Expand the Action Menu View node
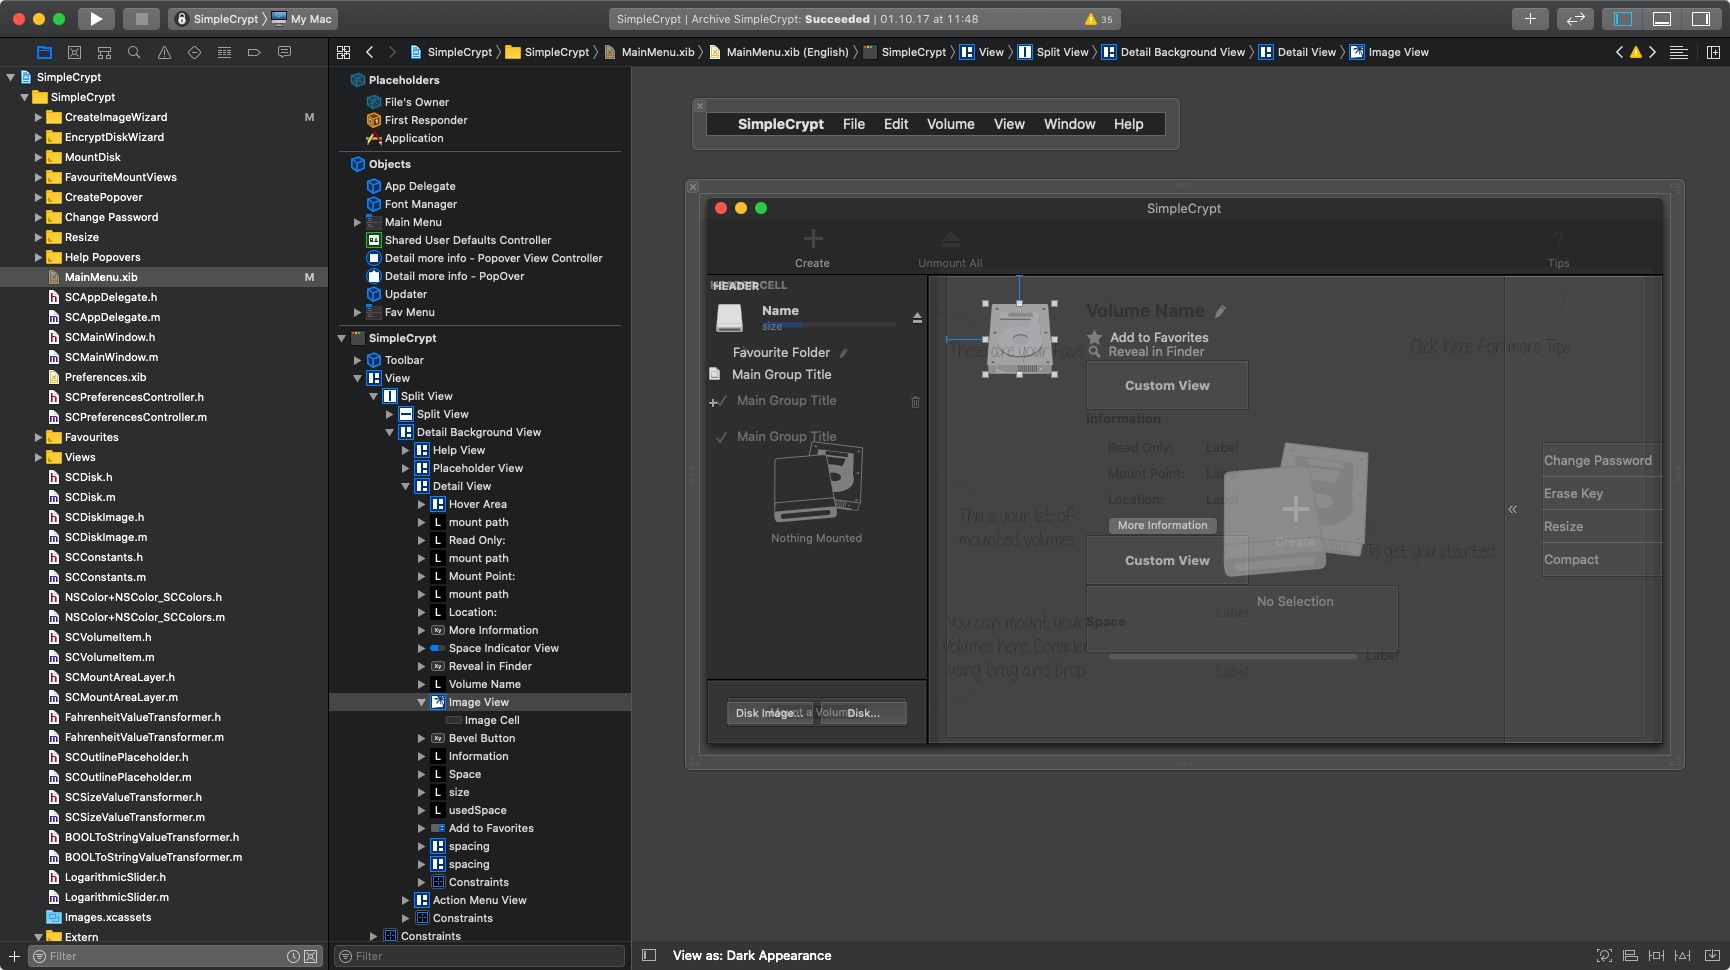Screen dimensions: 1730x970 405,900
